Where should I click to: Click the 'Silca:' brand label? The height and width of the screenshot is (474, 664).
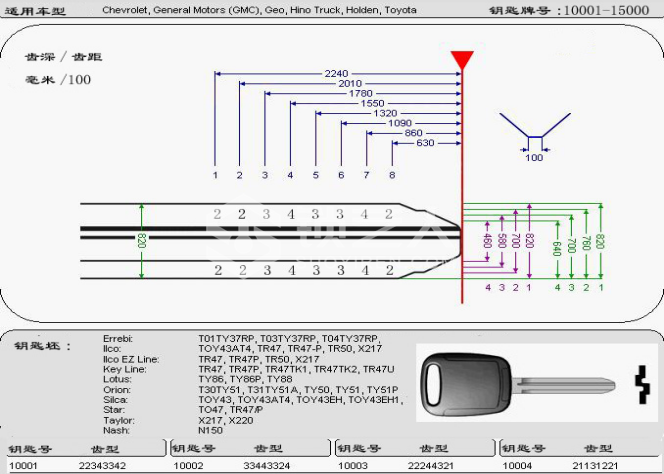(x=116, y=400)
